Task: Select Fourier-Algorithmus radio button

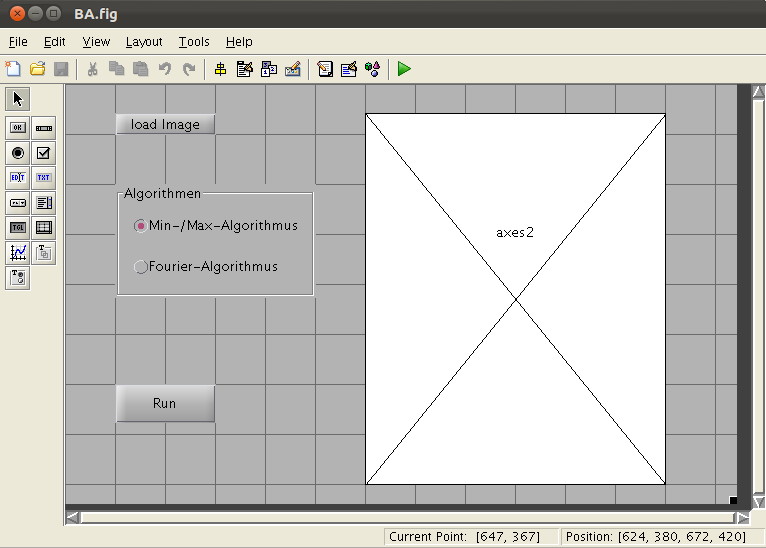Action: point(140,267)
